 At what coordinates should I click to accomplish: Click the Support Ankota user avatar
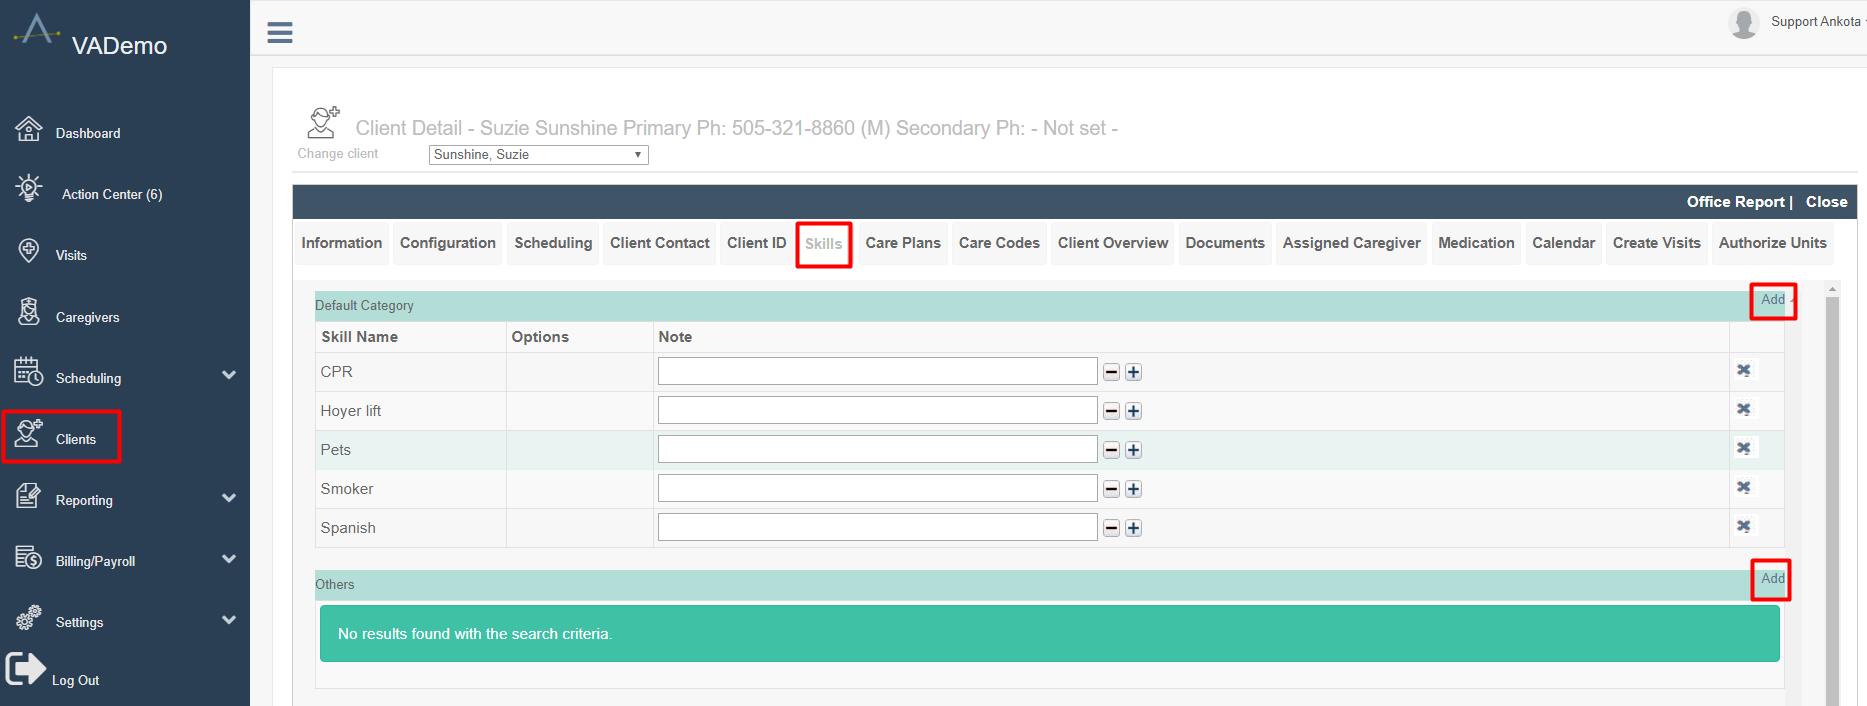tap(1744, 23)
